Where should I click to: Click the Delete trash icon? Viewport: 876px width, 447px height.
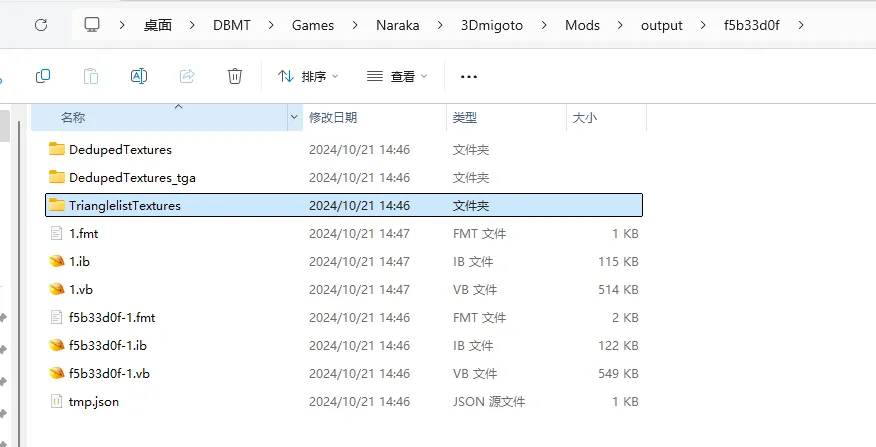235,76
